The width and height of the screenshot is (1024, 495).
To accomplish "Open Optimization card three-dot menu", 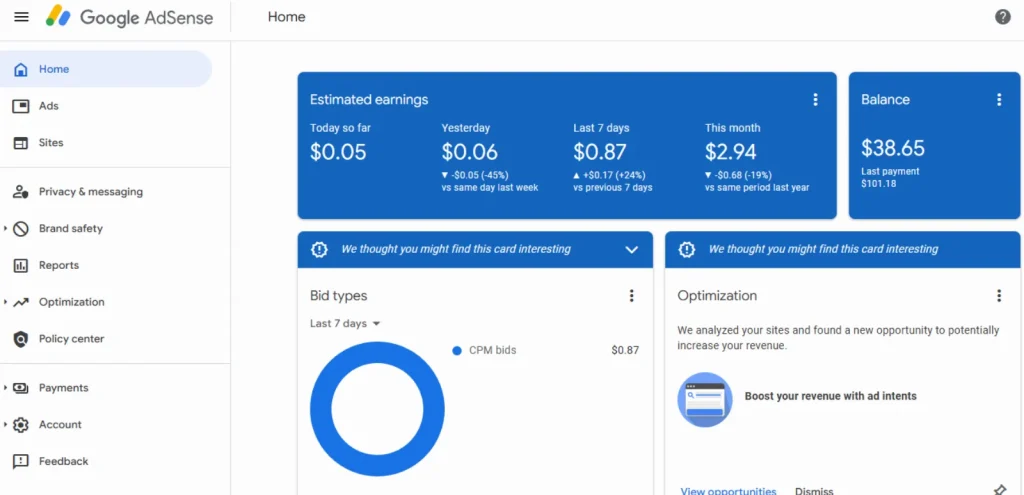I will pos(998,296).
